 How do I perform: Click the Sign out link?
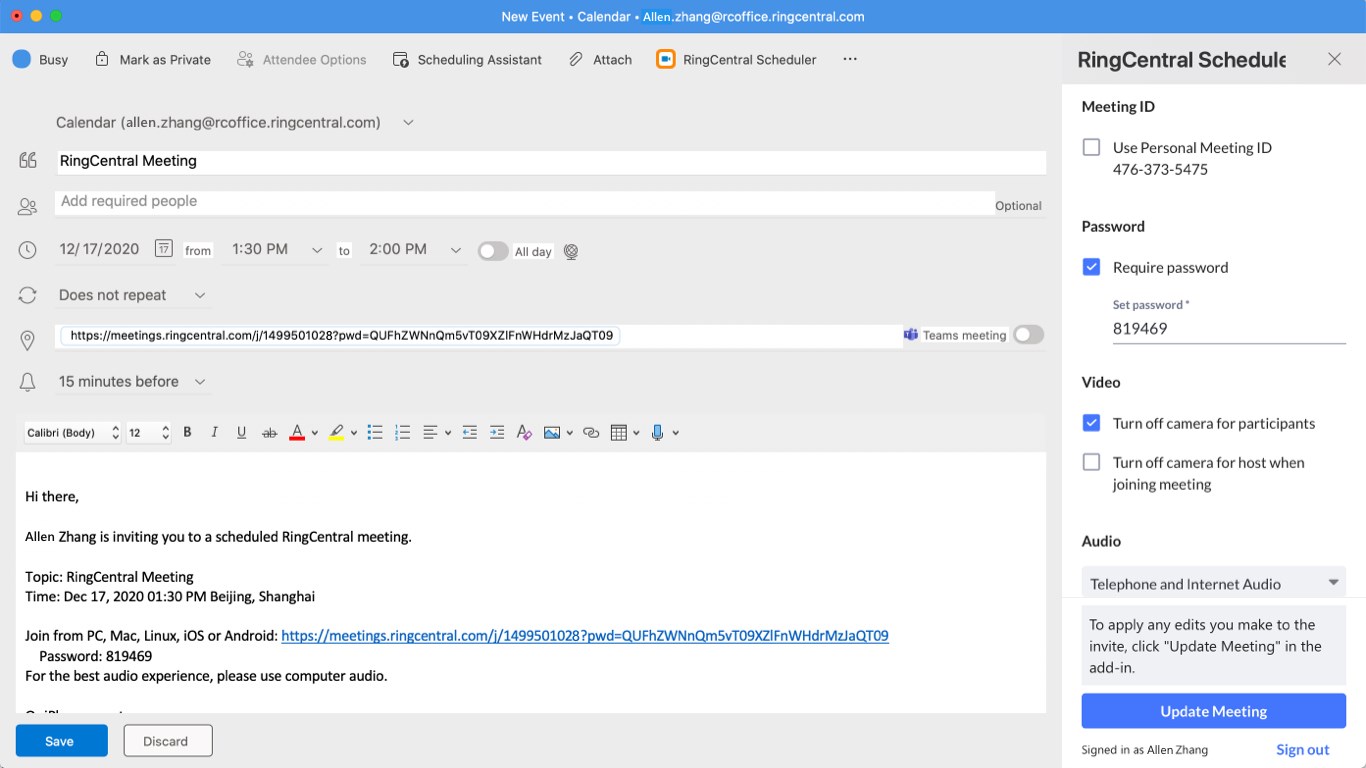coord(1302,750)
